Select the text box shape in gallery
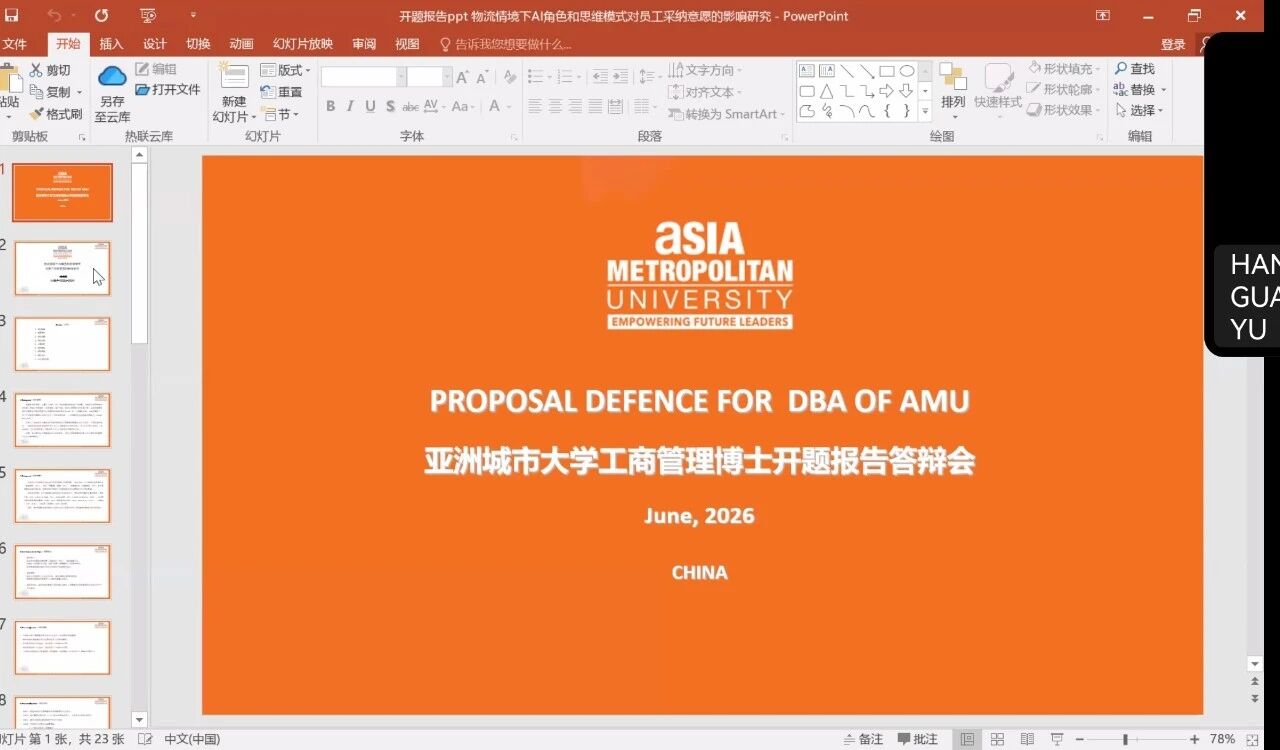Image resolution: width=1280 pixels, height=750 pixels. point(807,71)
